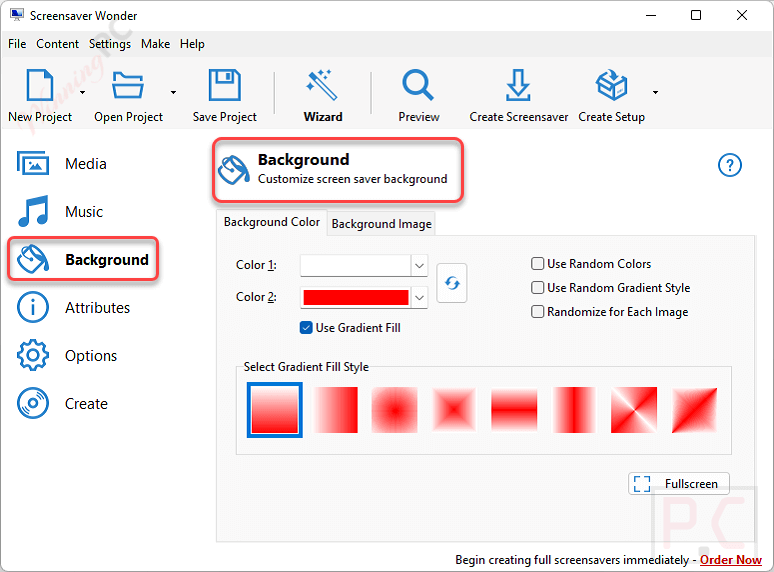774x572 pixels.
Task: Open the Options gear section
Action: tap(67, 355)
